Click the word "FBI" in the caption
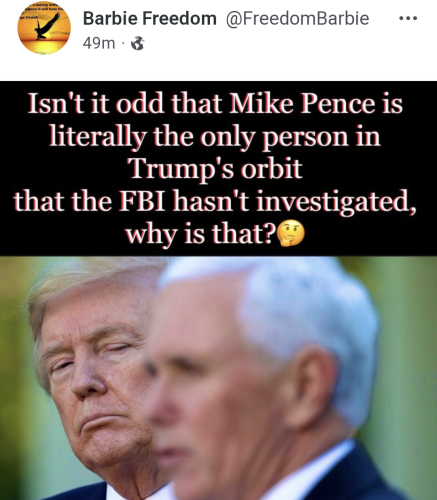437x500 pixels. pos(142,202)
